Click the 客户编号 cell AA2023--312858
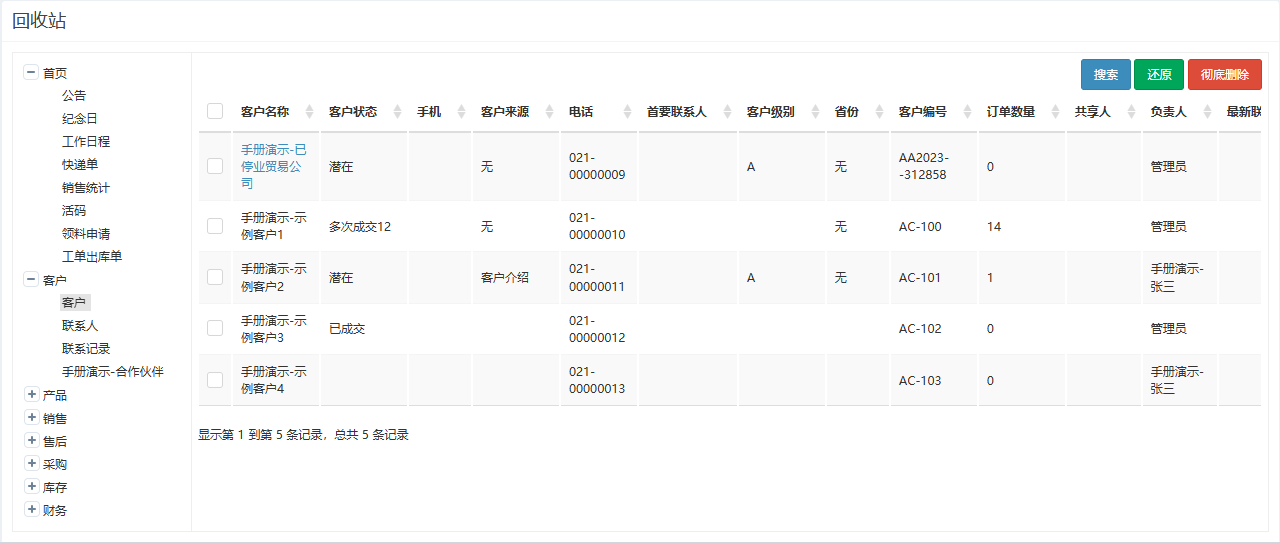Screen dimensions: 1280x543 (924, 166)
